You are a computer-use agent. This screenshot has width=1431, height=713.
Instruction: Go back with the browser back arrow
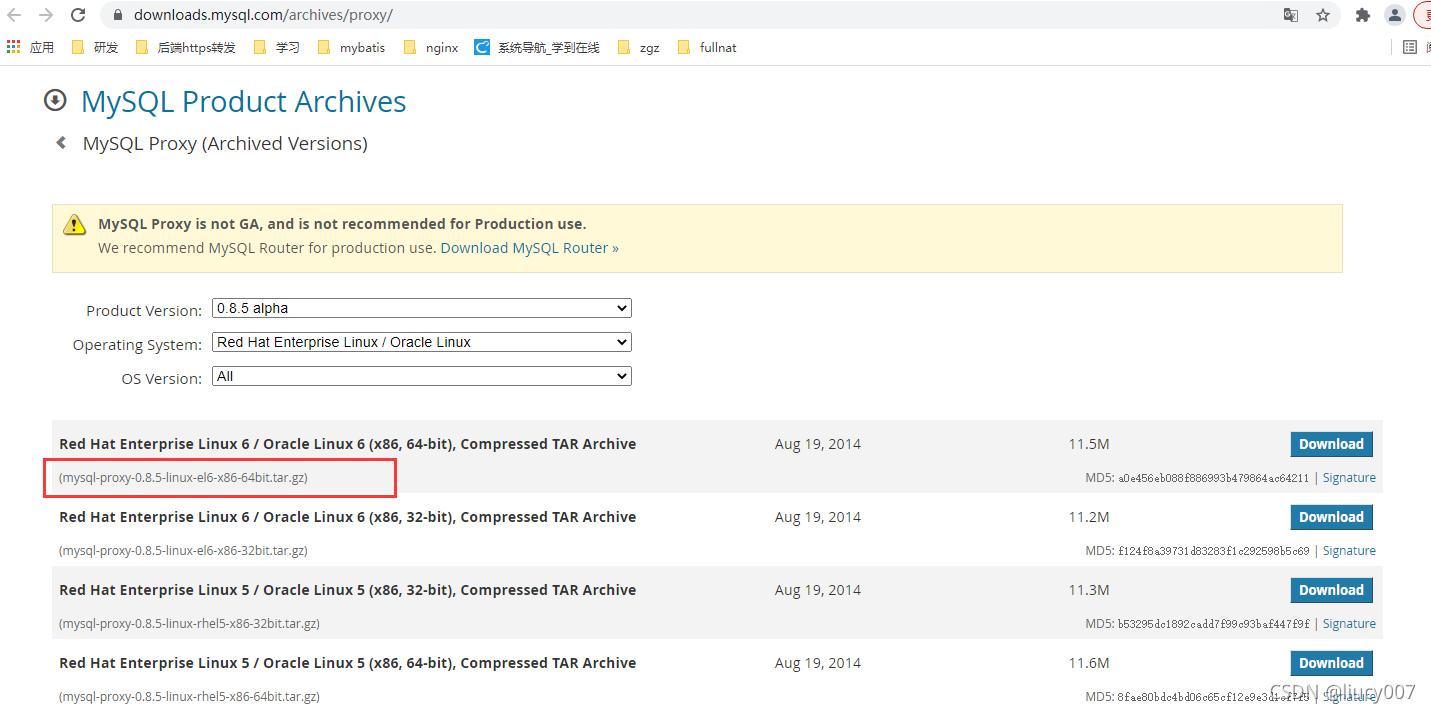15,15
